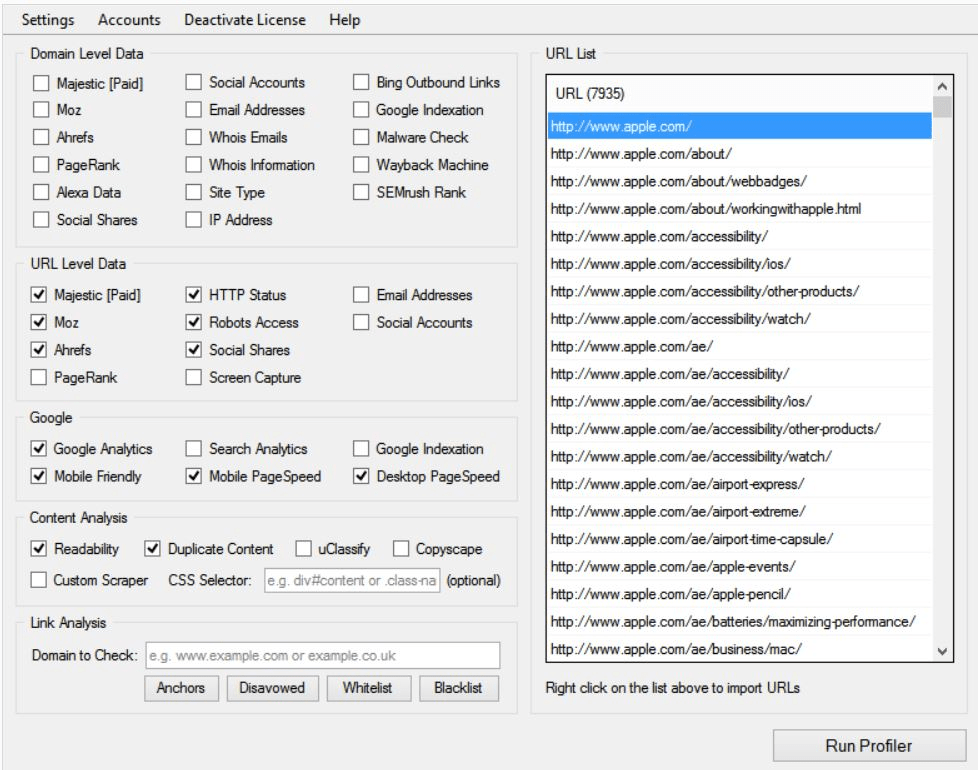The image size is (978, 770).
Task: Tick Wayback Machine checkbox
Action: 361,165
